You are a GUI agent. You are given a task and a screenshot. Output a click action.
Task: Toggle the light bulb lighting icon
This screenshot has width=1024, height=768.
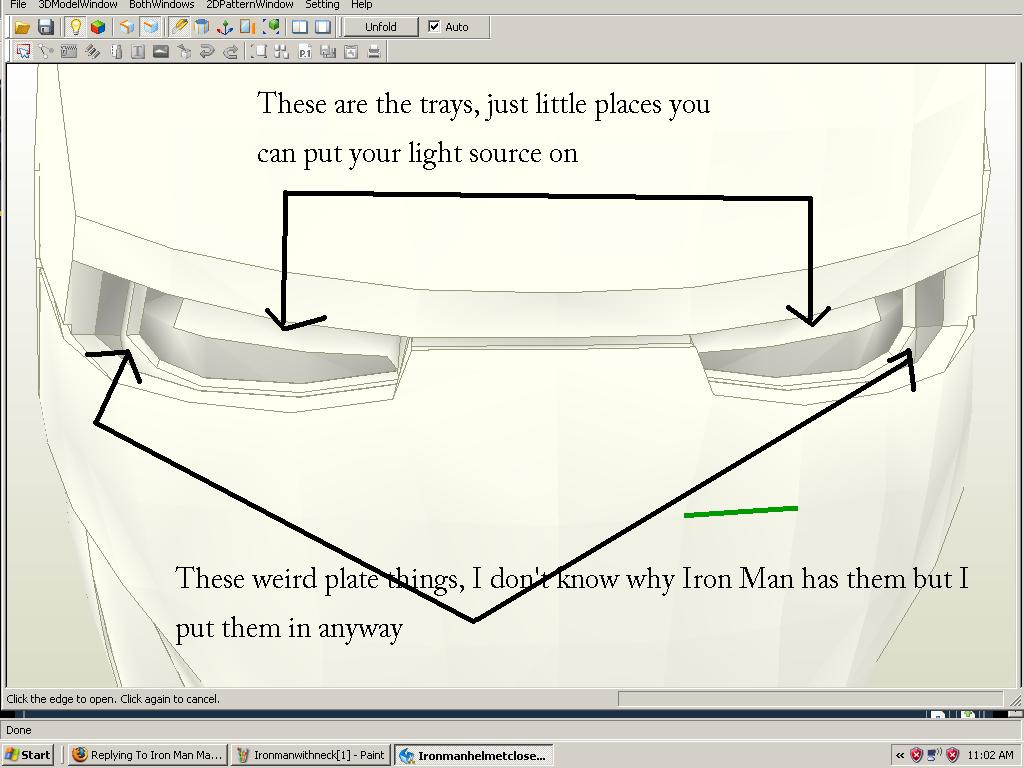[x=76, y=27]
